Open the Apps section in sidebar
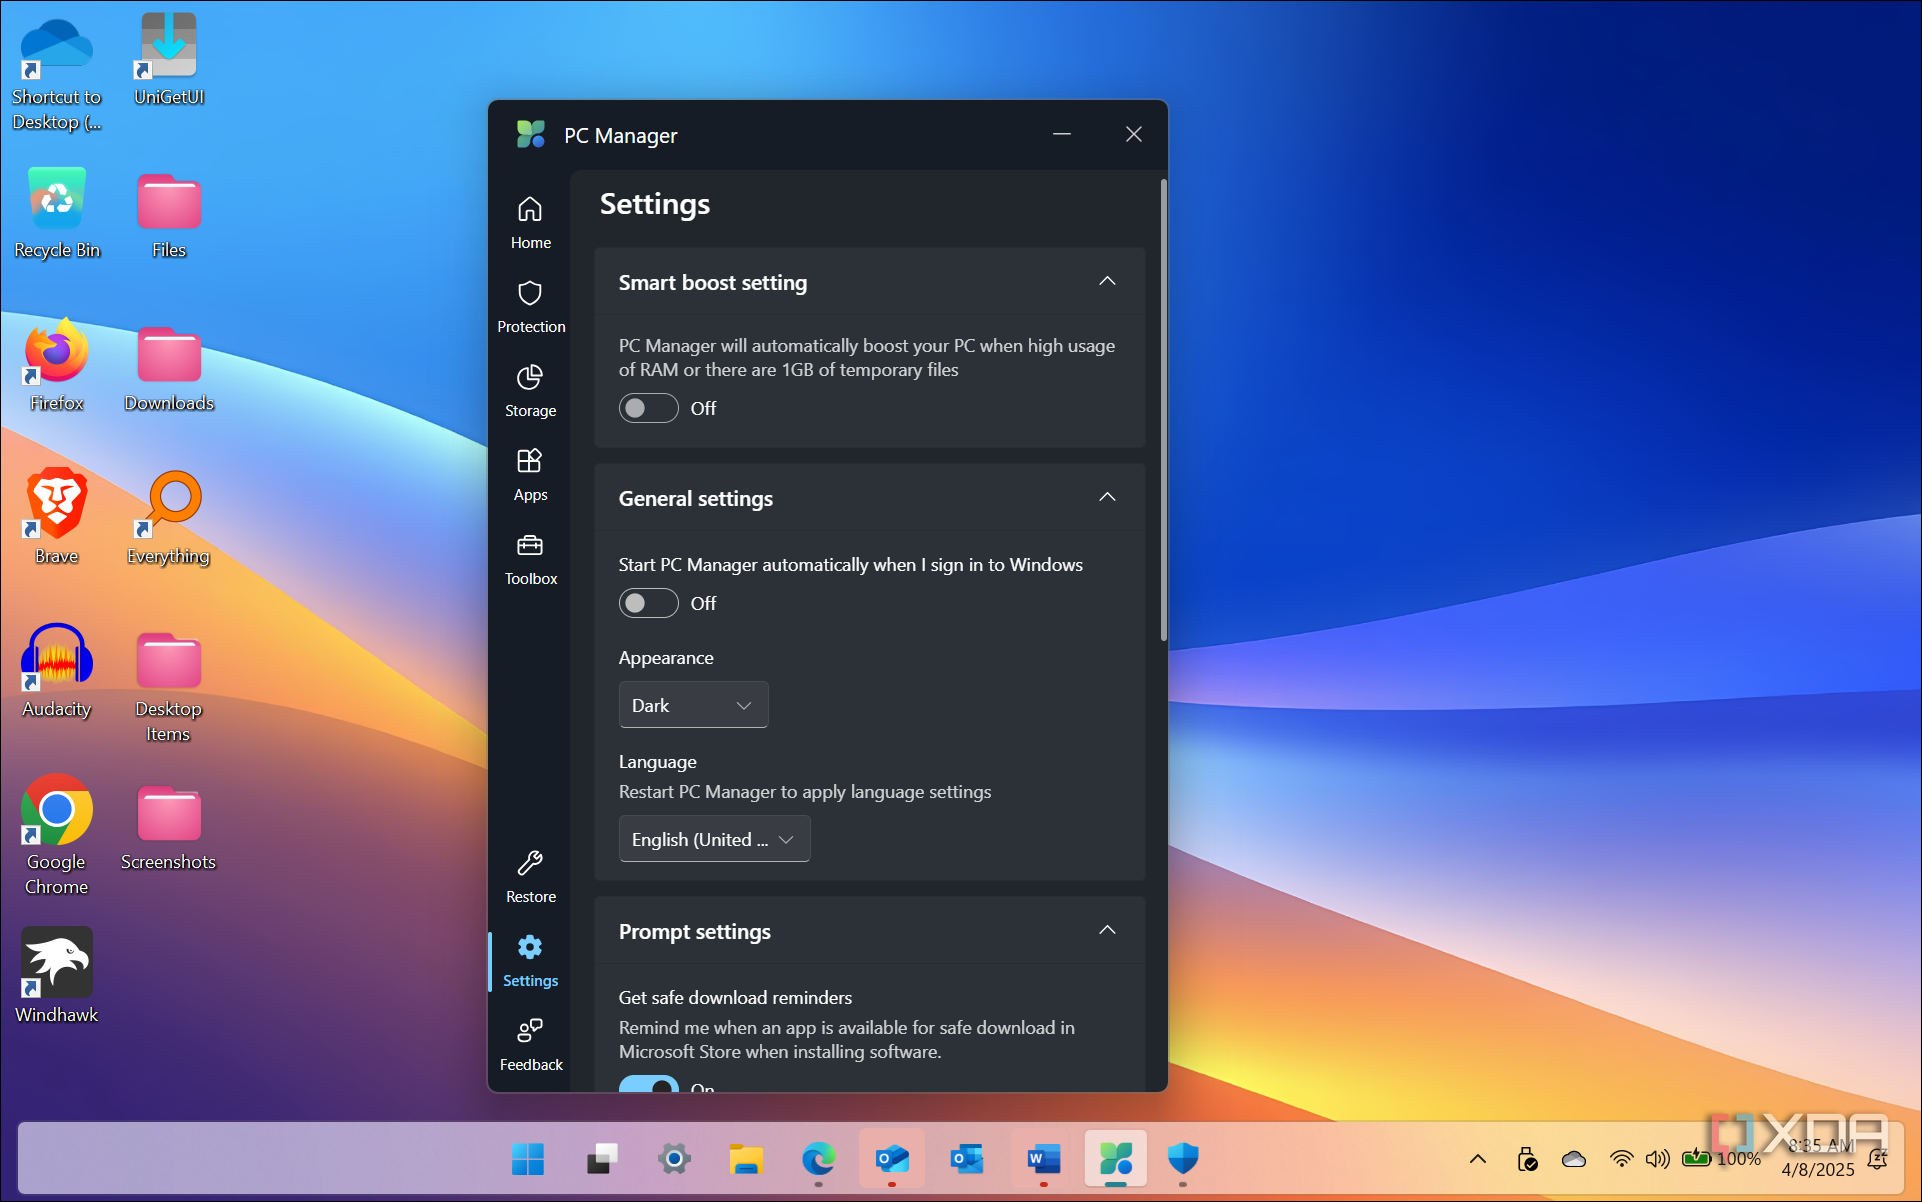Viewport: 1922px width, 1202px height. pos(530,475)
